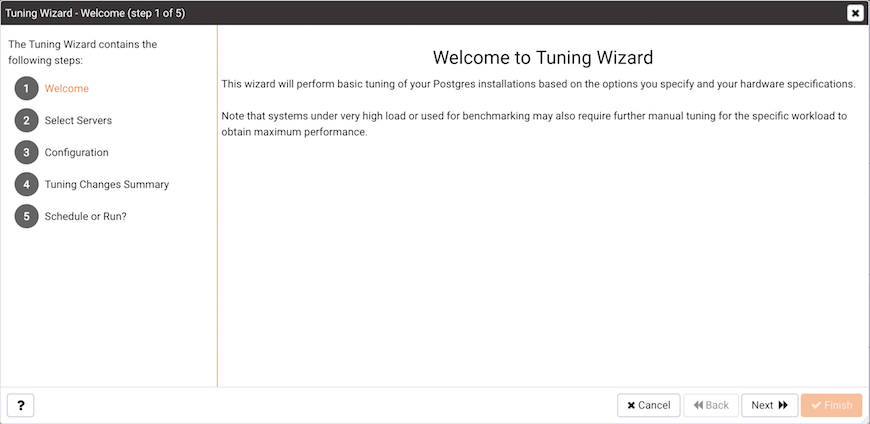Click the 'This wizard will perform basic tuning' sentence
The width and height of the screenshot is (870, 424).
click(x=539, y=84)
